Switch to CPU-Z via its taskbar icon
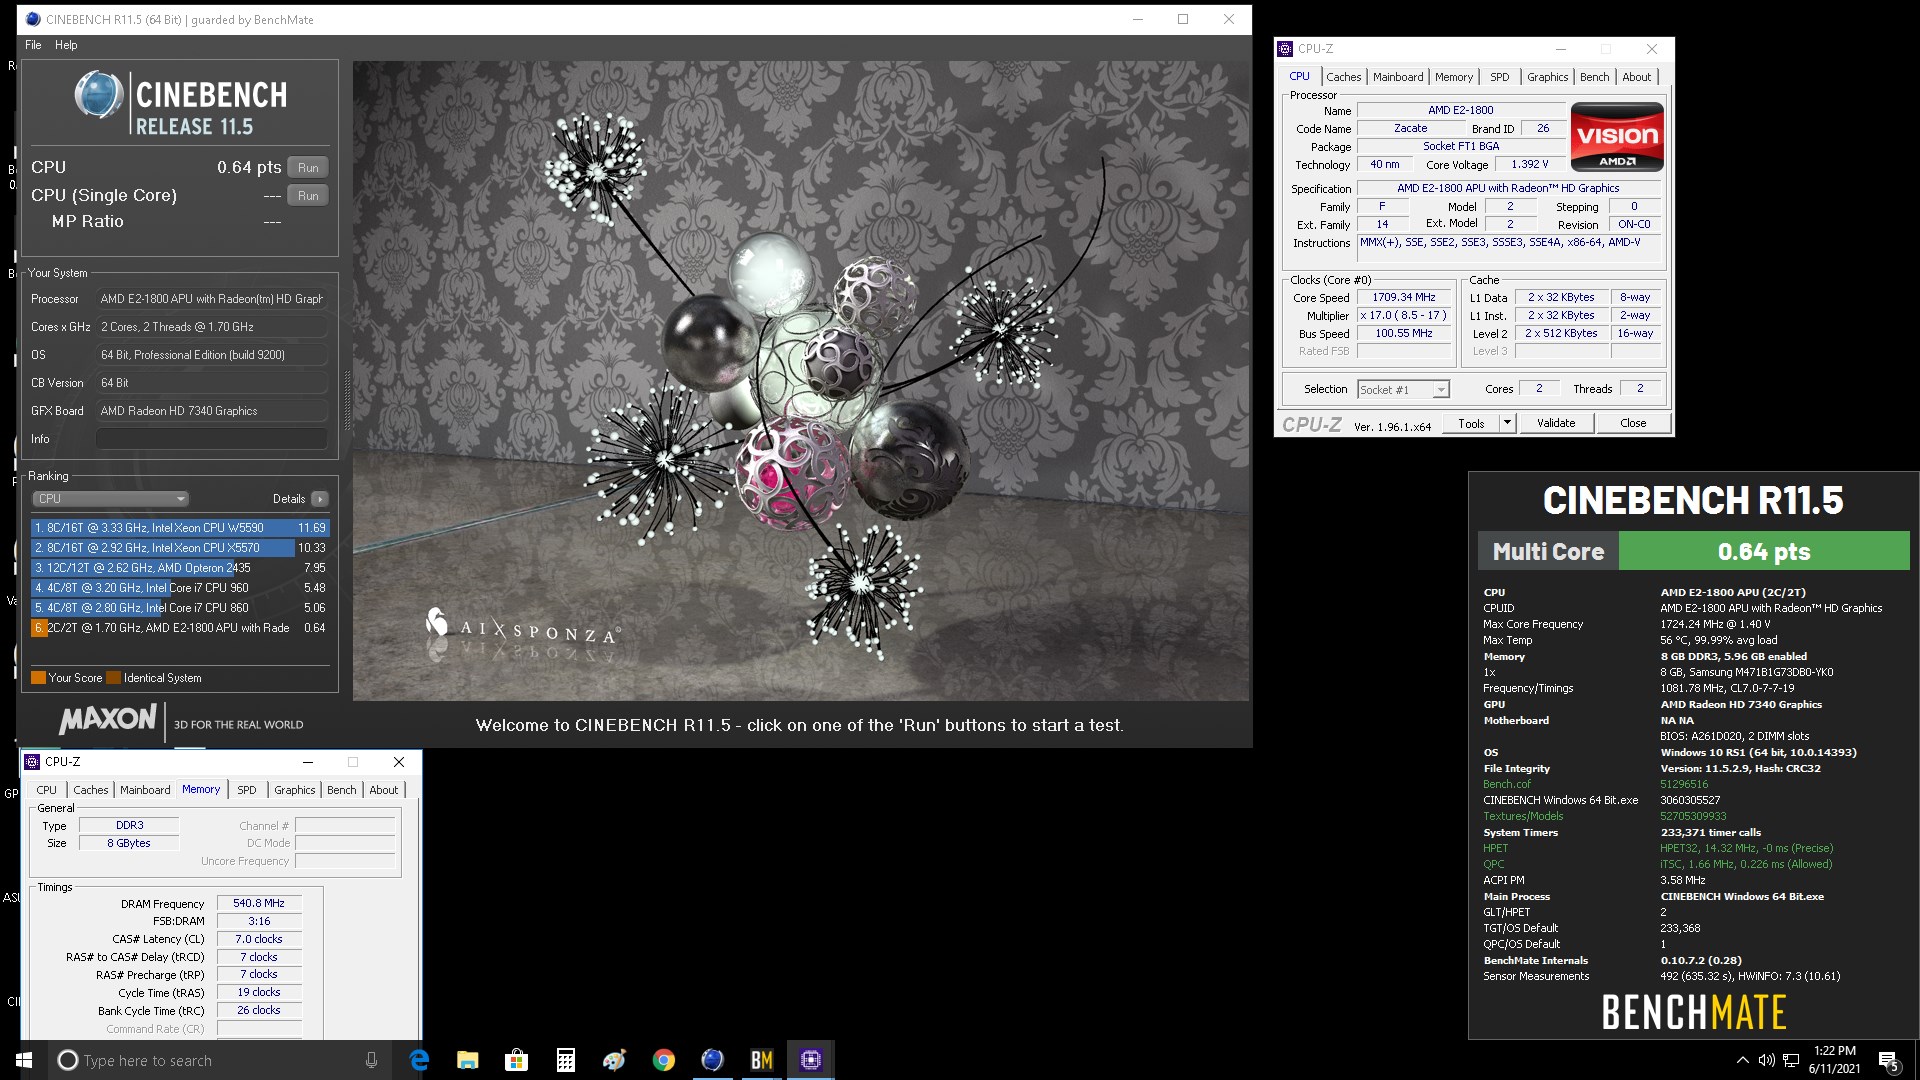The height and width of the screenshot is (1080, 1920). click(x=810, y=1060)
